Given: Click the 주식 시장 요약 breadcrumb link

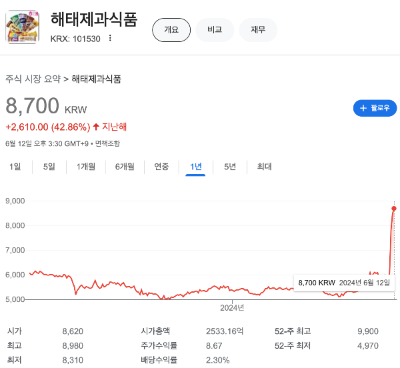Looking at the screenshot, I should click(x=33, y=79).
